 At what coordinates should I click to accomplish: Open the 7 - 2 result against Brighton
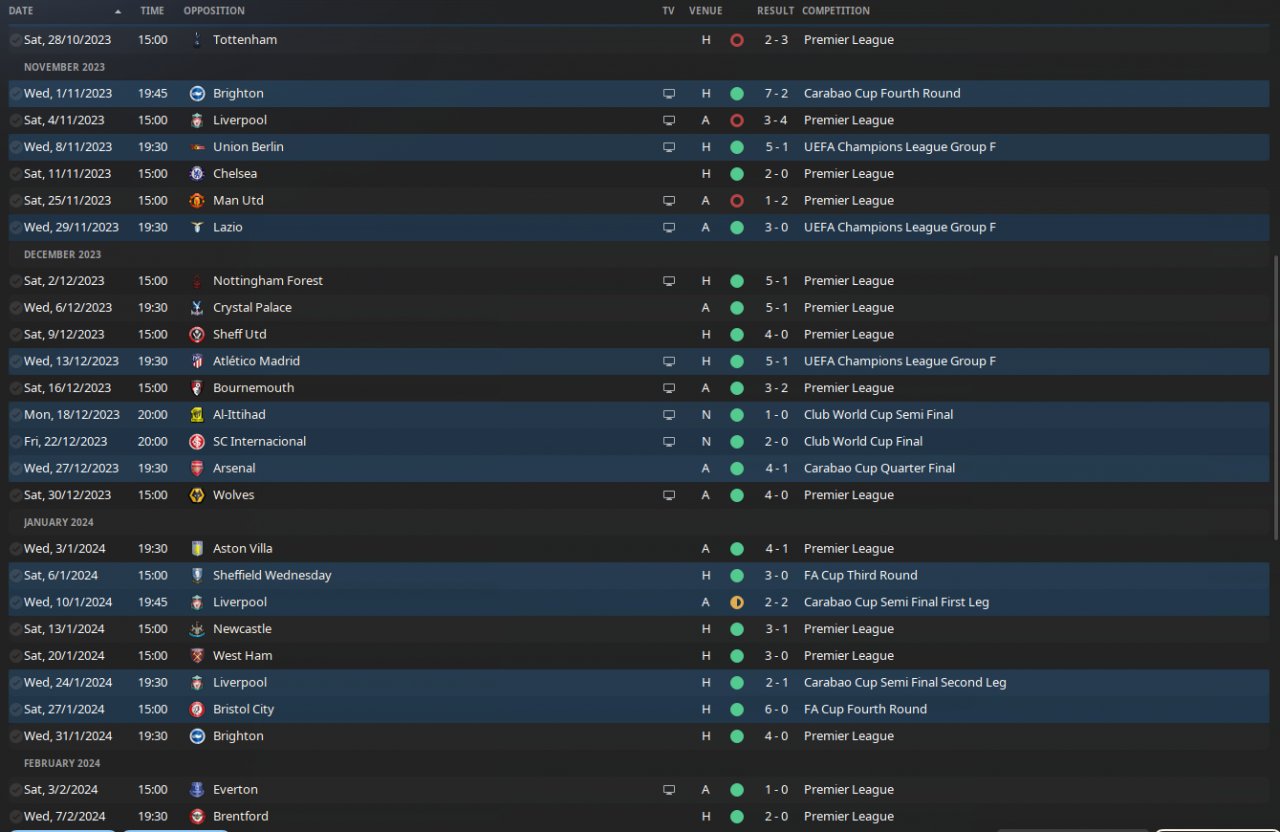point(776,93)
